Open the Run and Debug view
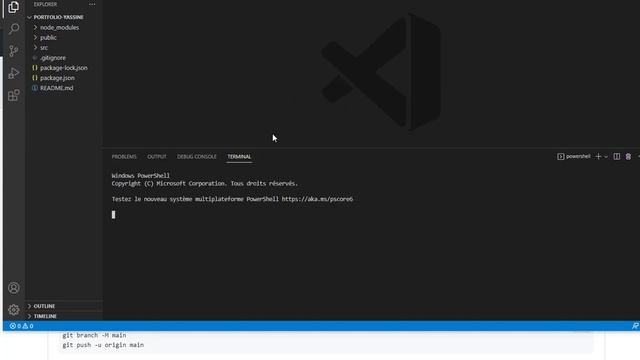640x360 pixels. (13, 73)
